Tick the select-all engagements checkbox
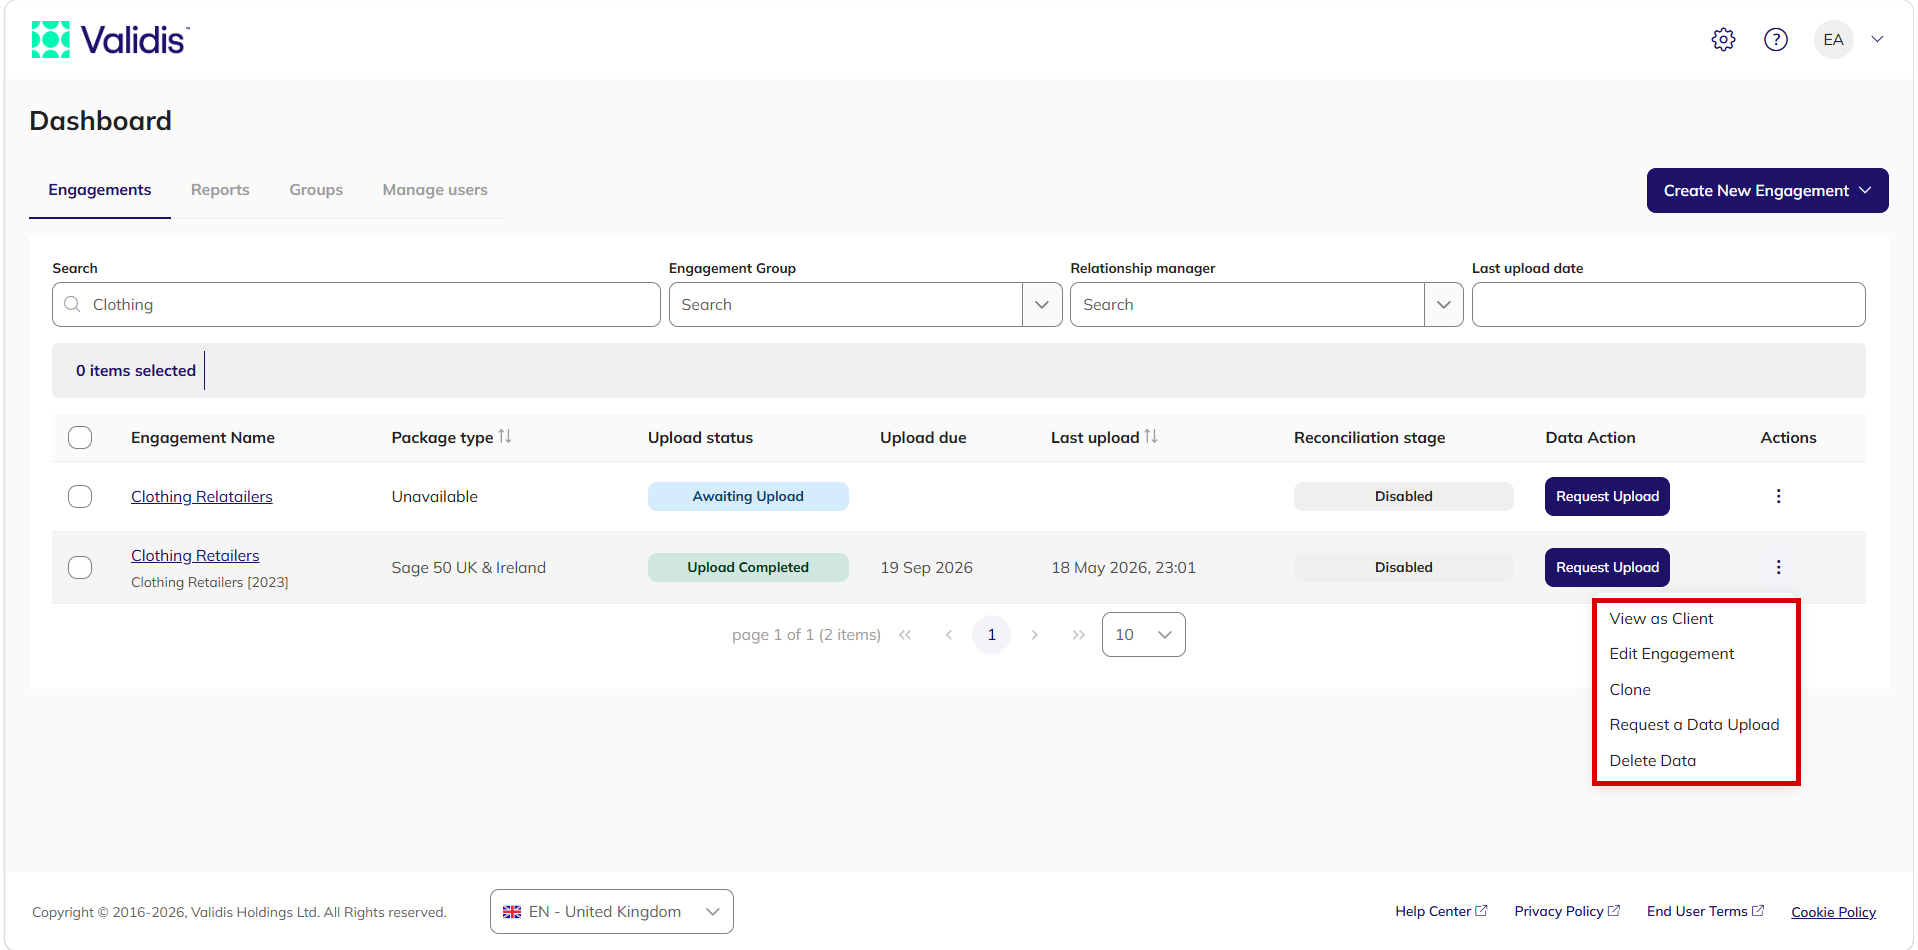The width and height of the screenshot is (1918, 950). pyautogui.click(x=80, y=438)
